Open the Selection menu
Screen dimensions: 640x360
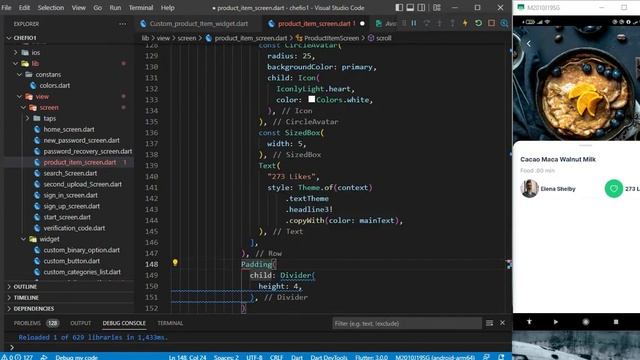[x=51, y=7]
